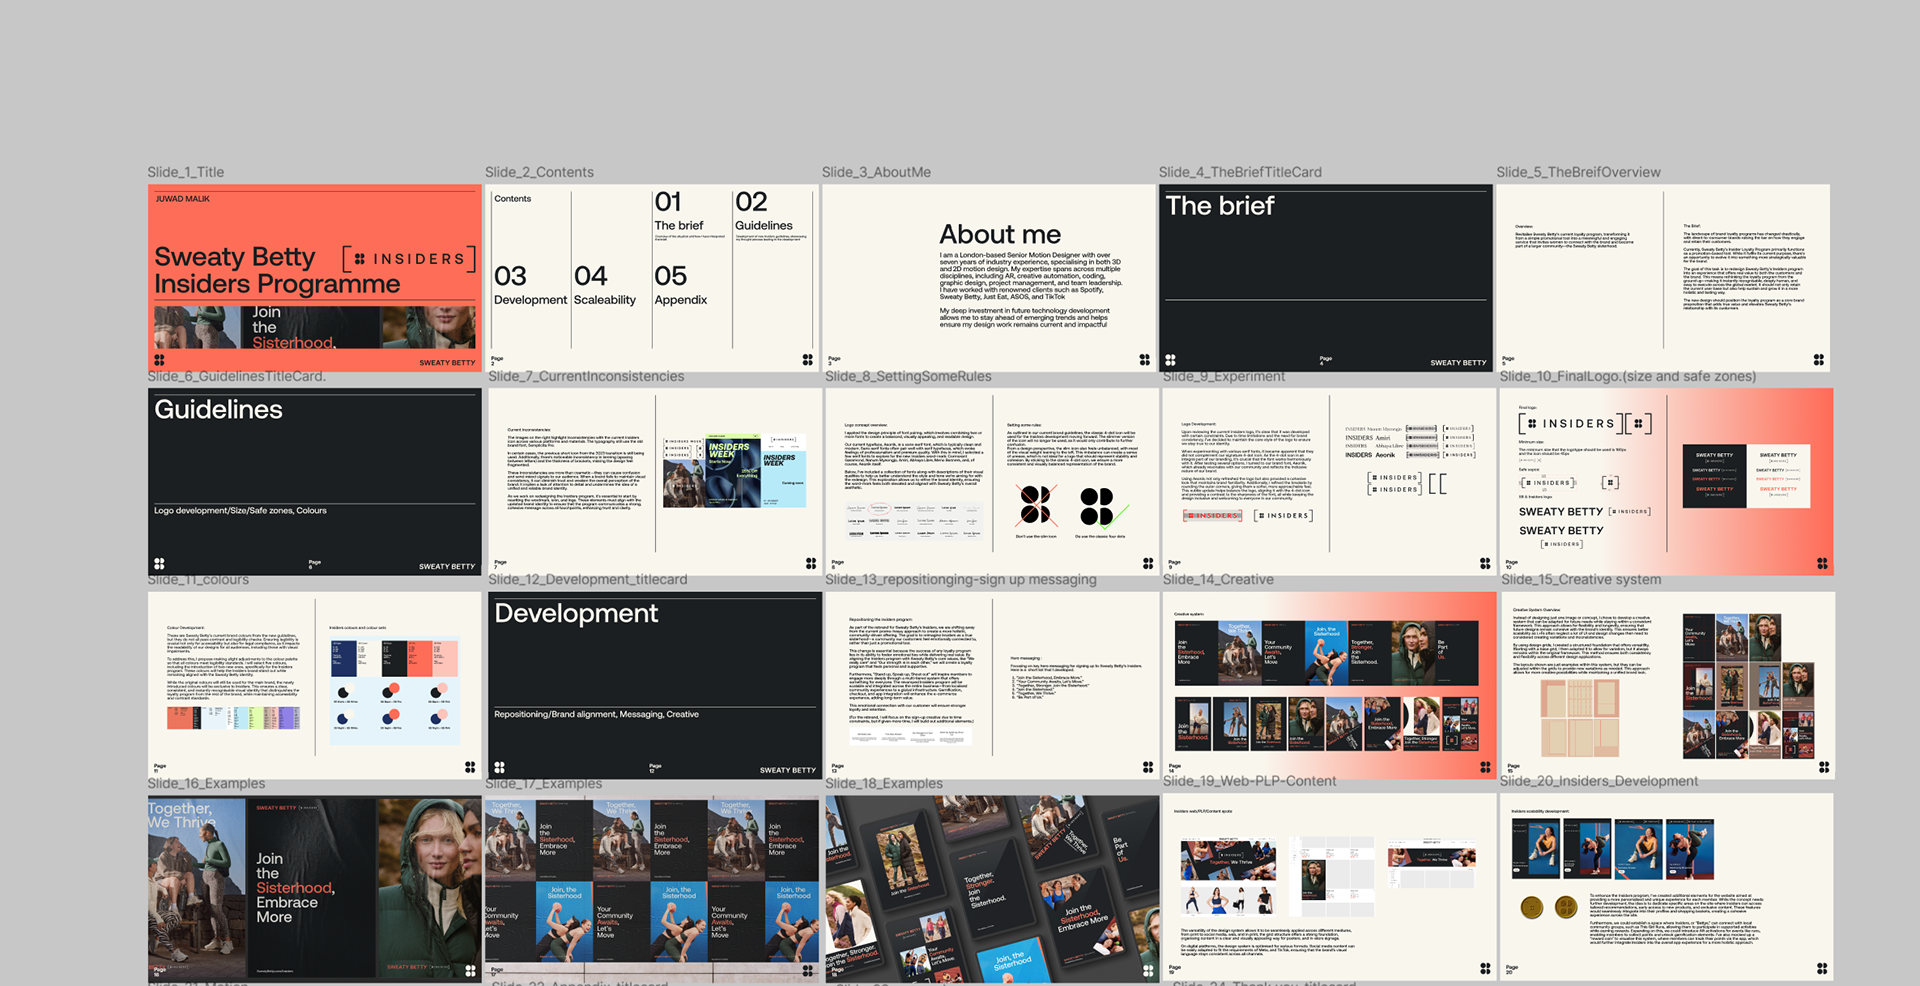Click the dark The brief title card slide
The width and height of the screenshot is (1920, 986).
pos(1326,278)
